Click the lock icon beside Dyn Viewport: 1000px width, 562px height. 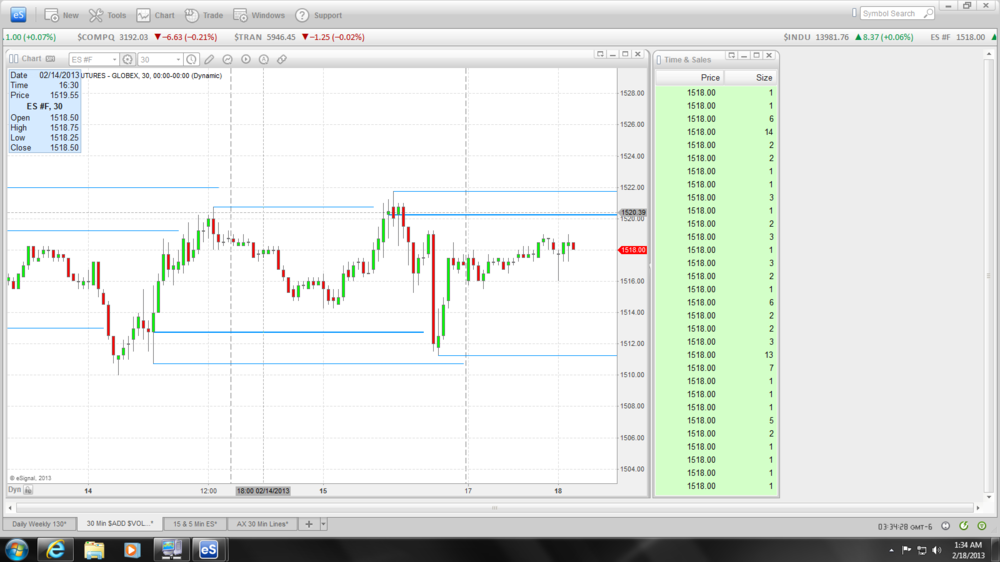coord(28,490)
